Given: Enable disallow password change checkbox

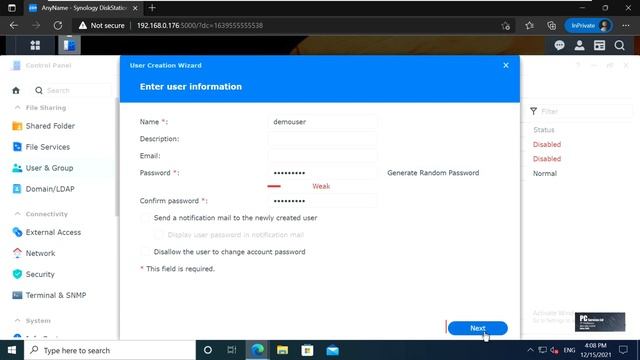Looking at the screenshot, I should (145, 252).
